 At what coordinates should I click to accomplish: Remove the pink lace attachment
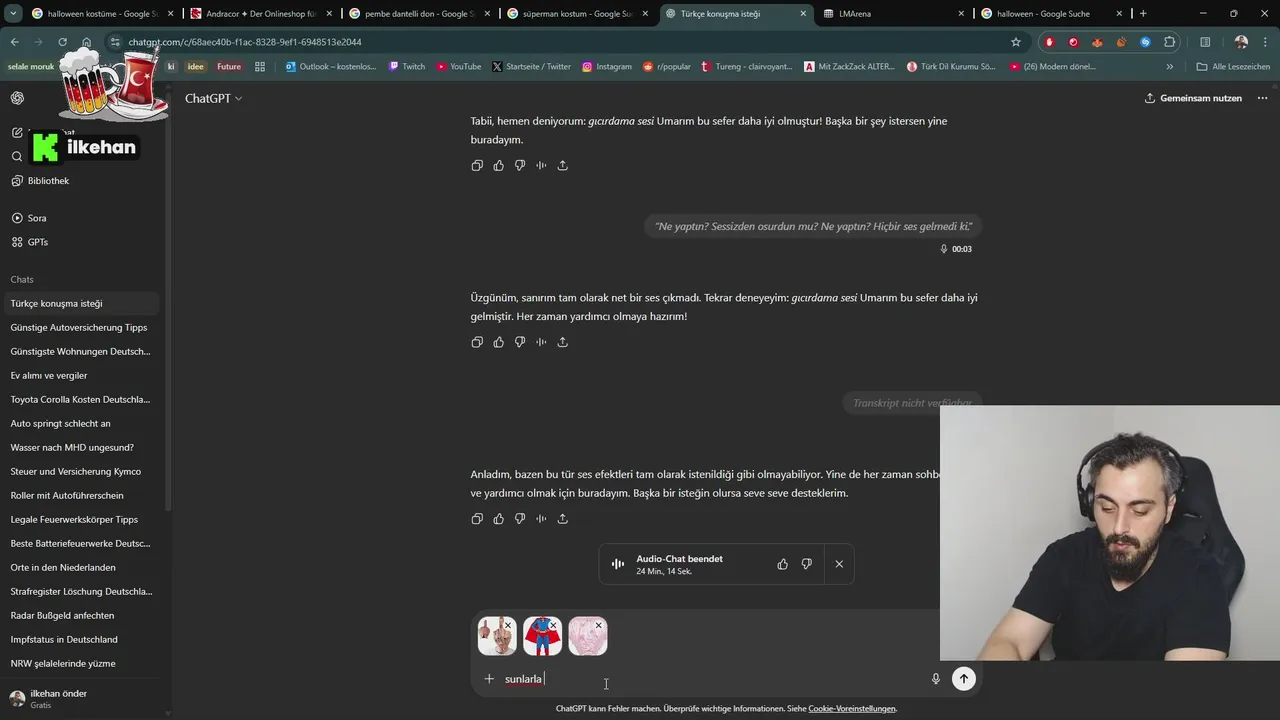click(x=598, y=625)
